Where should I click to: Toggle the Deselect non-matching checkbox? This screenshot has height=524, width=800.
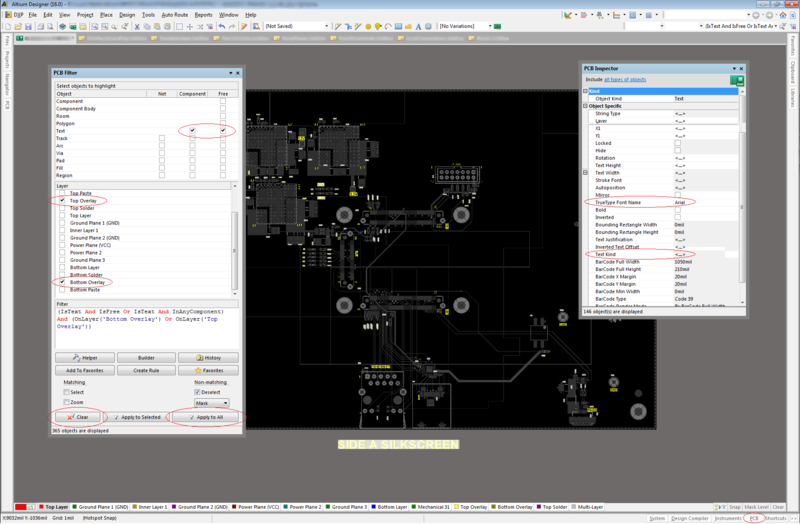click(x=197, y=392)
